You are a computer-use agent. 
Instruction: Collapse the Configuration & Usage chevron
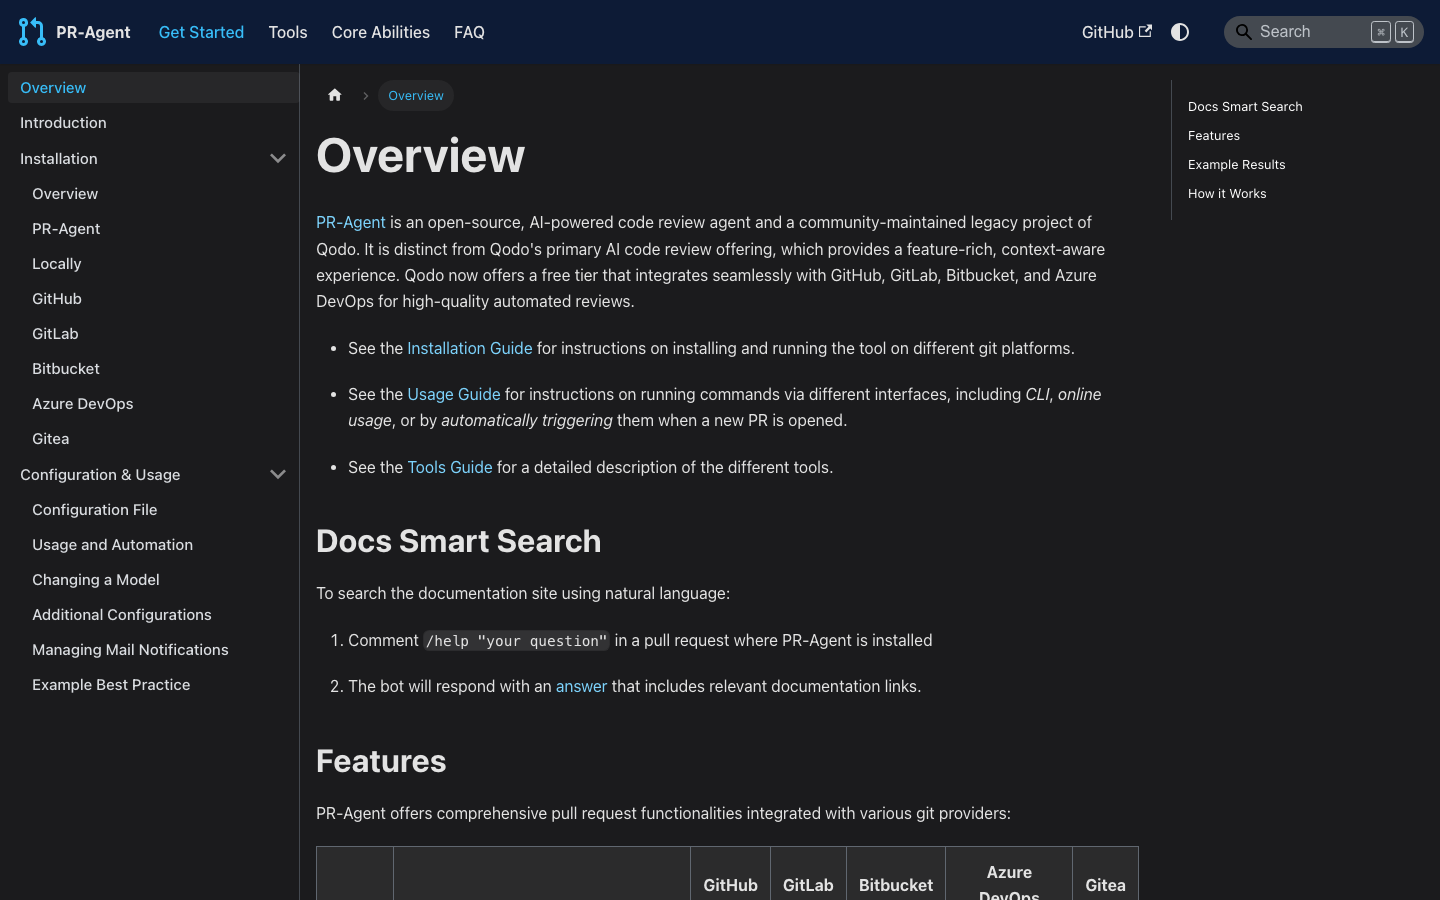[x=278, y=474]
